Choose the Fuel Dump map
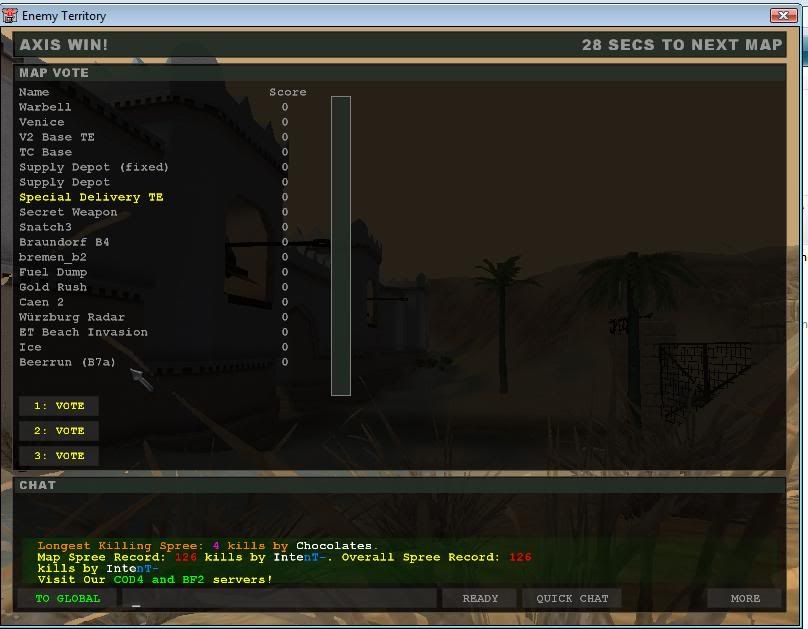 53,271
